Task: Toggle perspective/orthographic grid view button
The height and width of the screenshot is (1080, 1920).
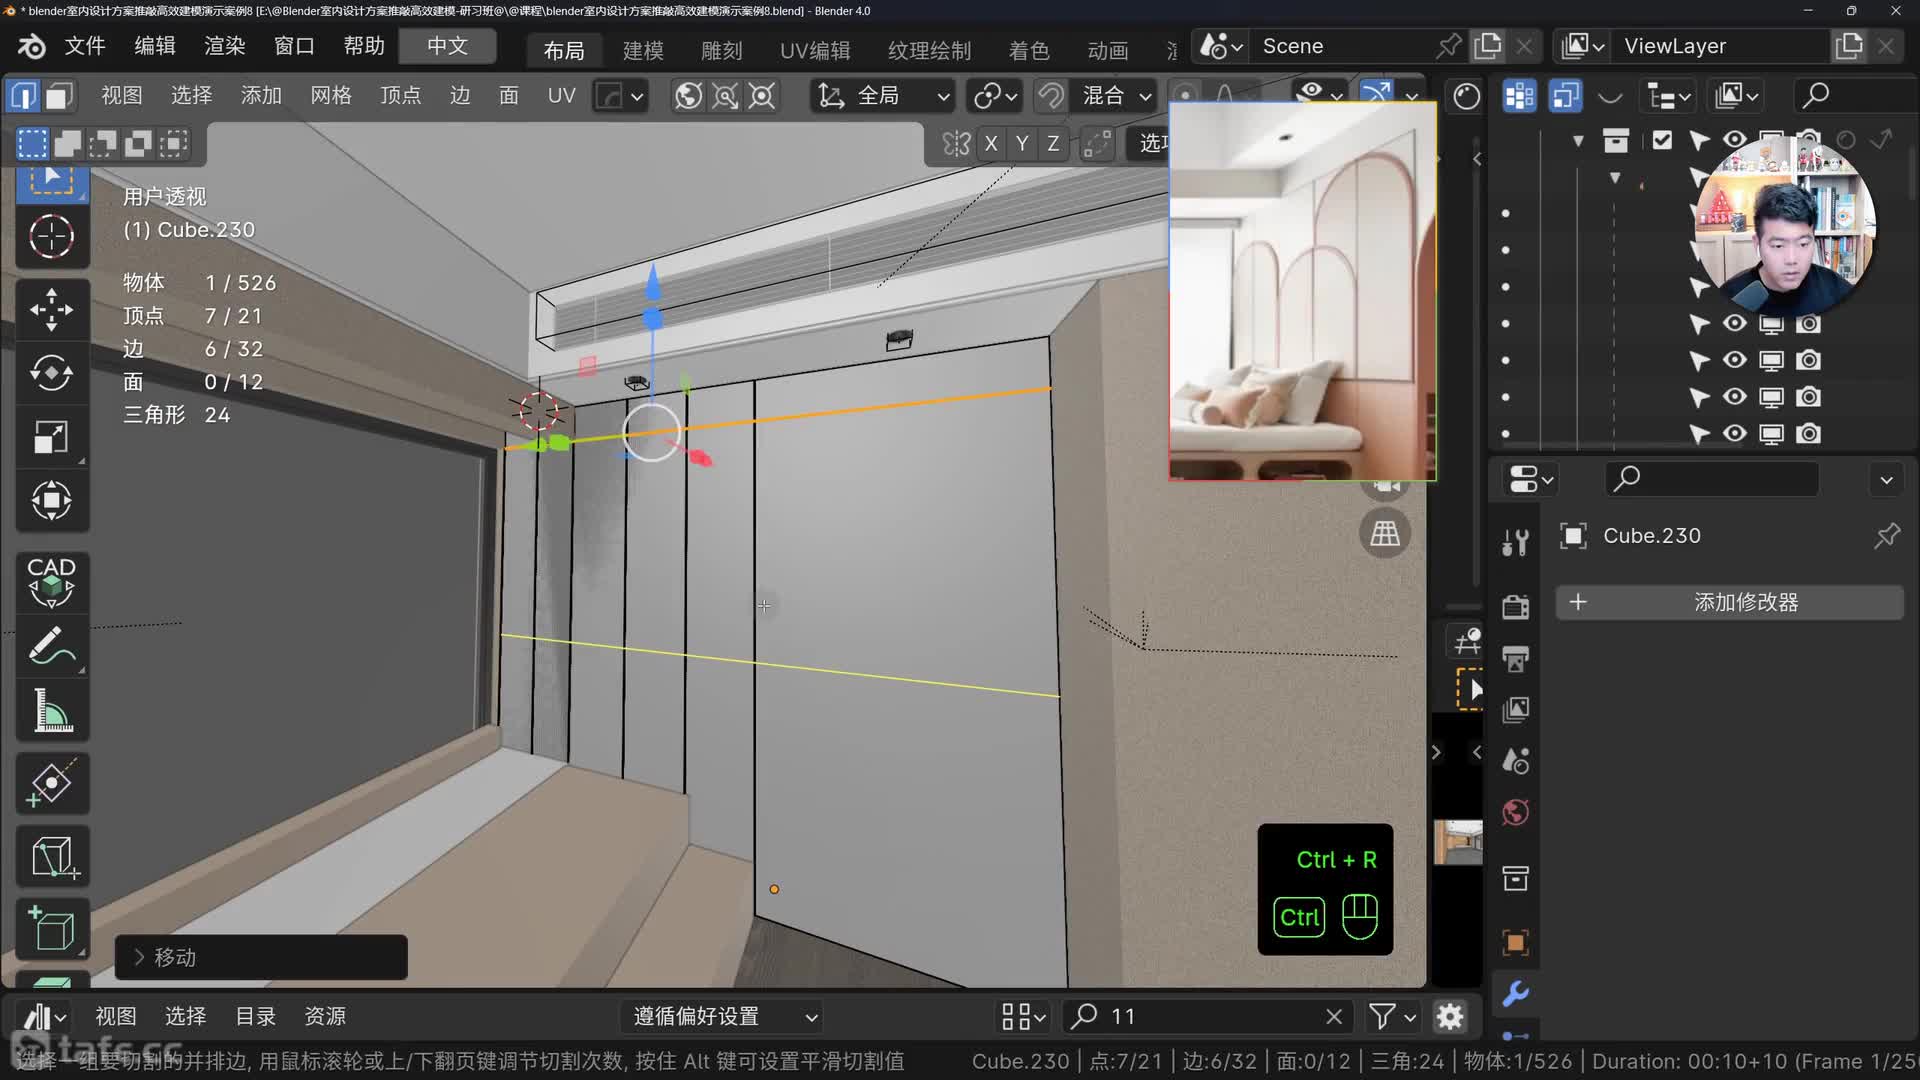Action: 1385,533
